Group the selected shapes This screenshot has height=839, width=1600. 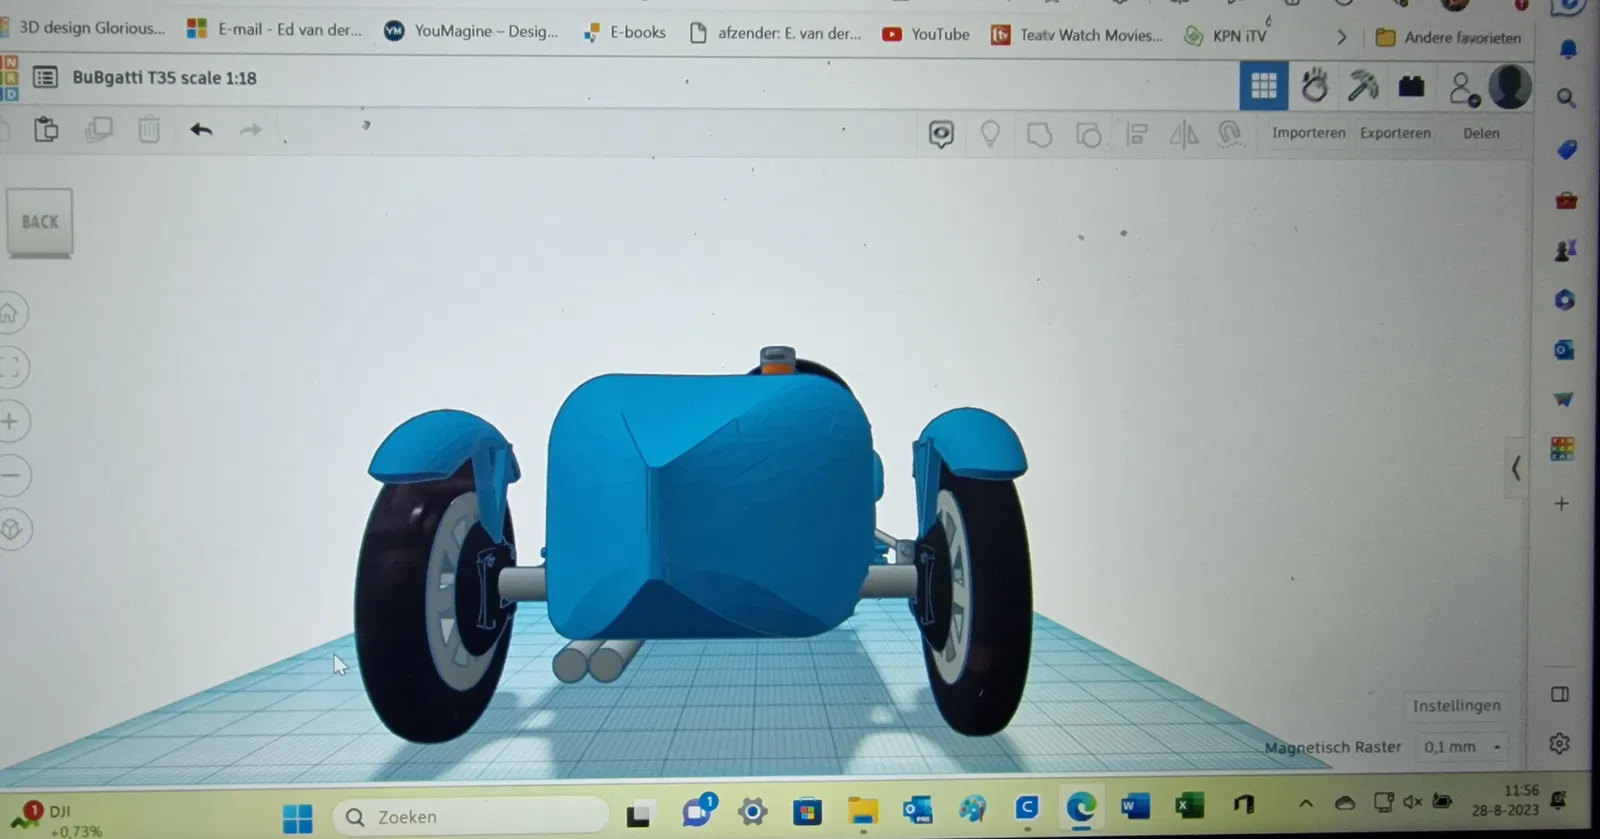coord(1040,134)
